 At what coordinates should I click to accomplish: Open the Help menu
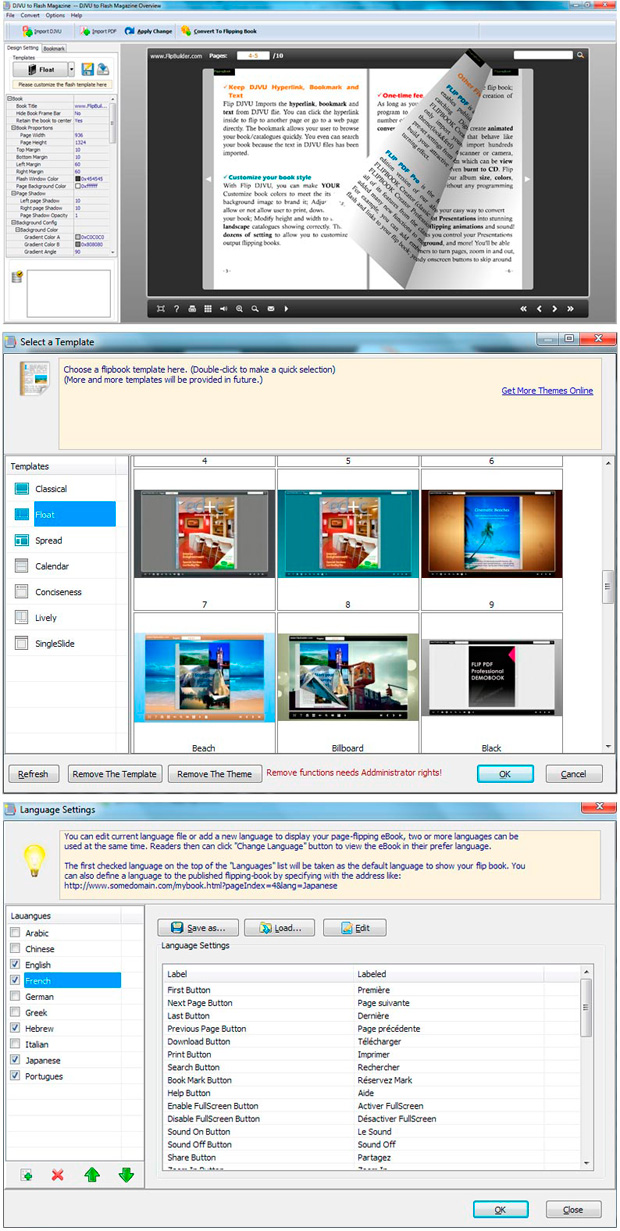pyautogui.click(x=77, y=15)
